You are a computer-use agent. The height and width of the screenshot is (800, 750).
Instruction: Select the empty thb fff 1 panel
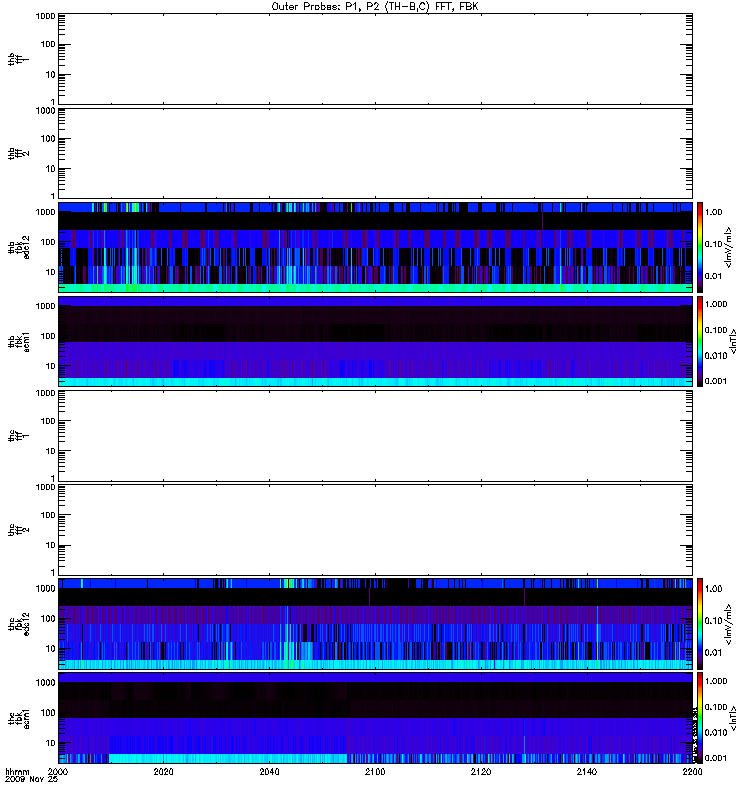(376, 59)
